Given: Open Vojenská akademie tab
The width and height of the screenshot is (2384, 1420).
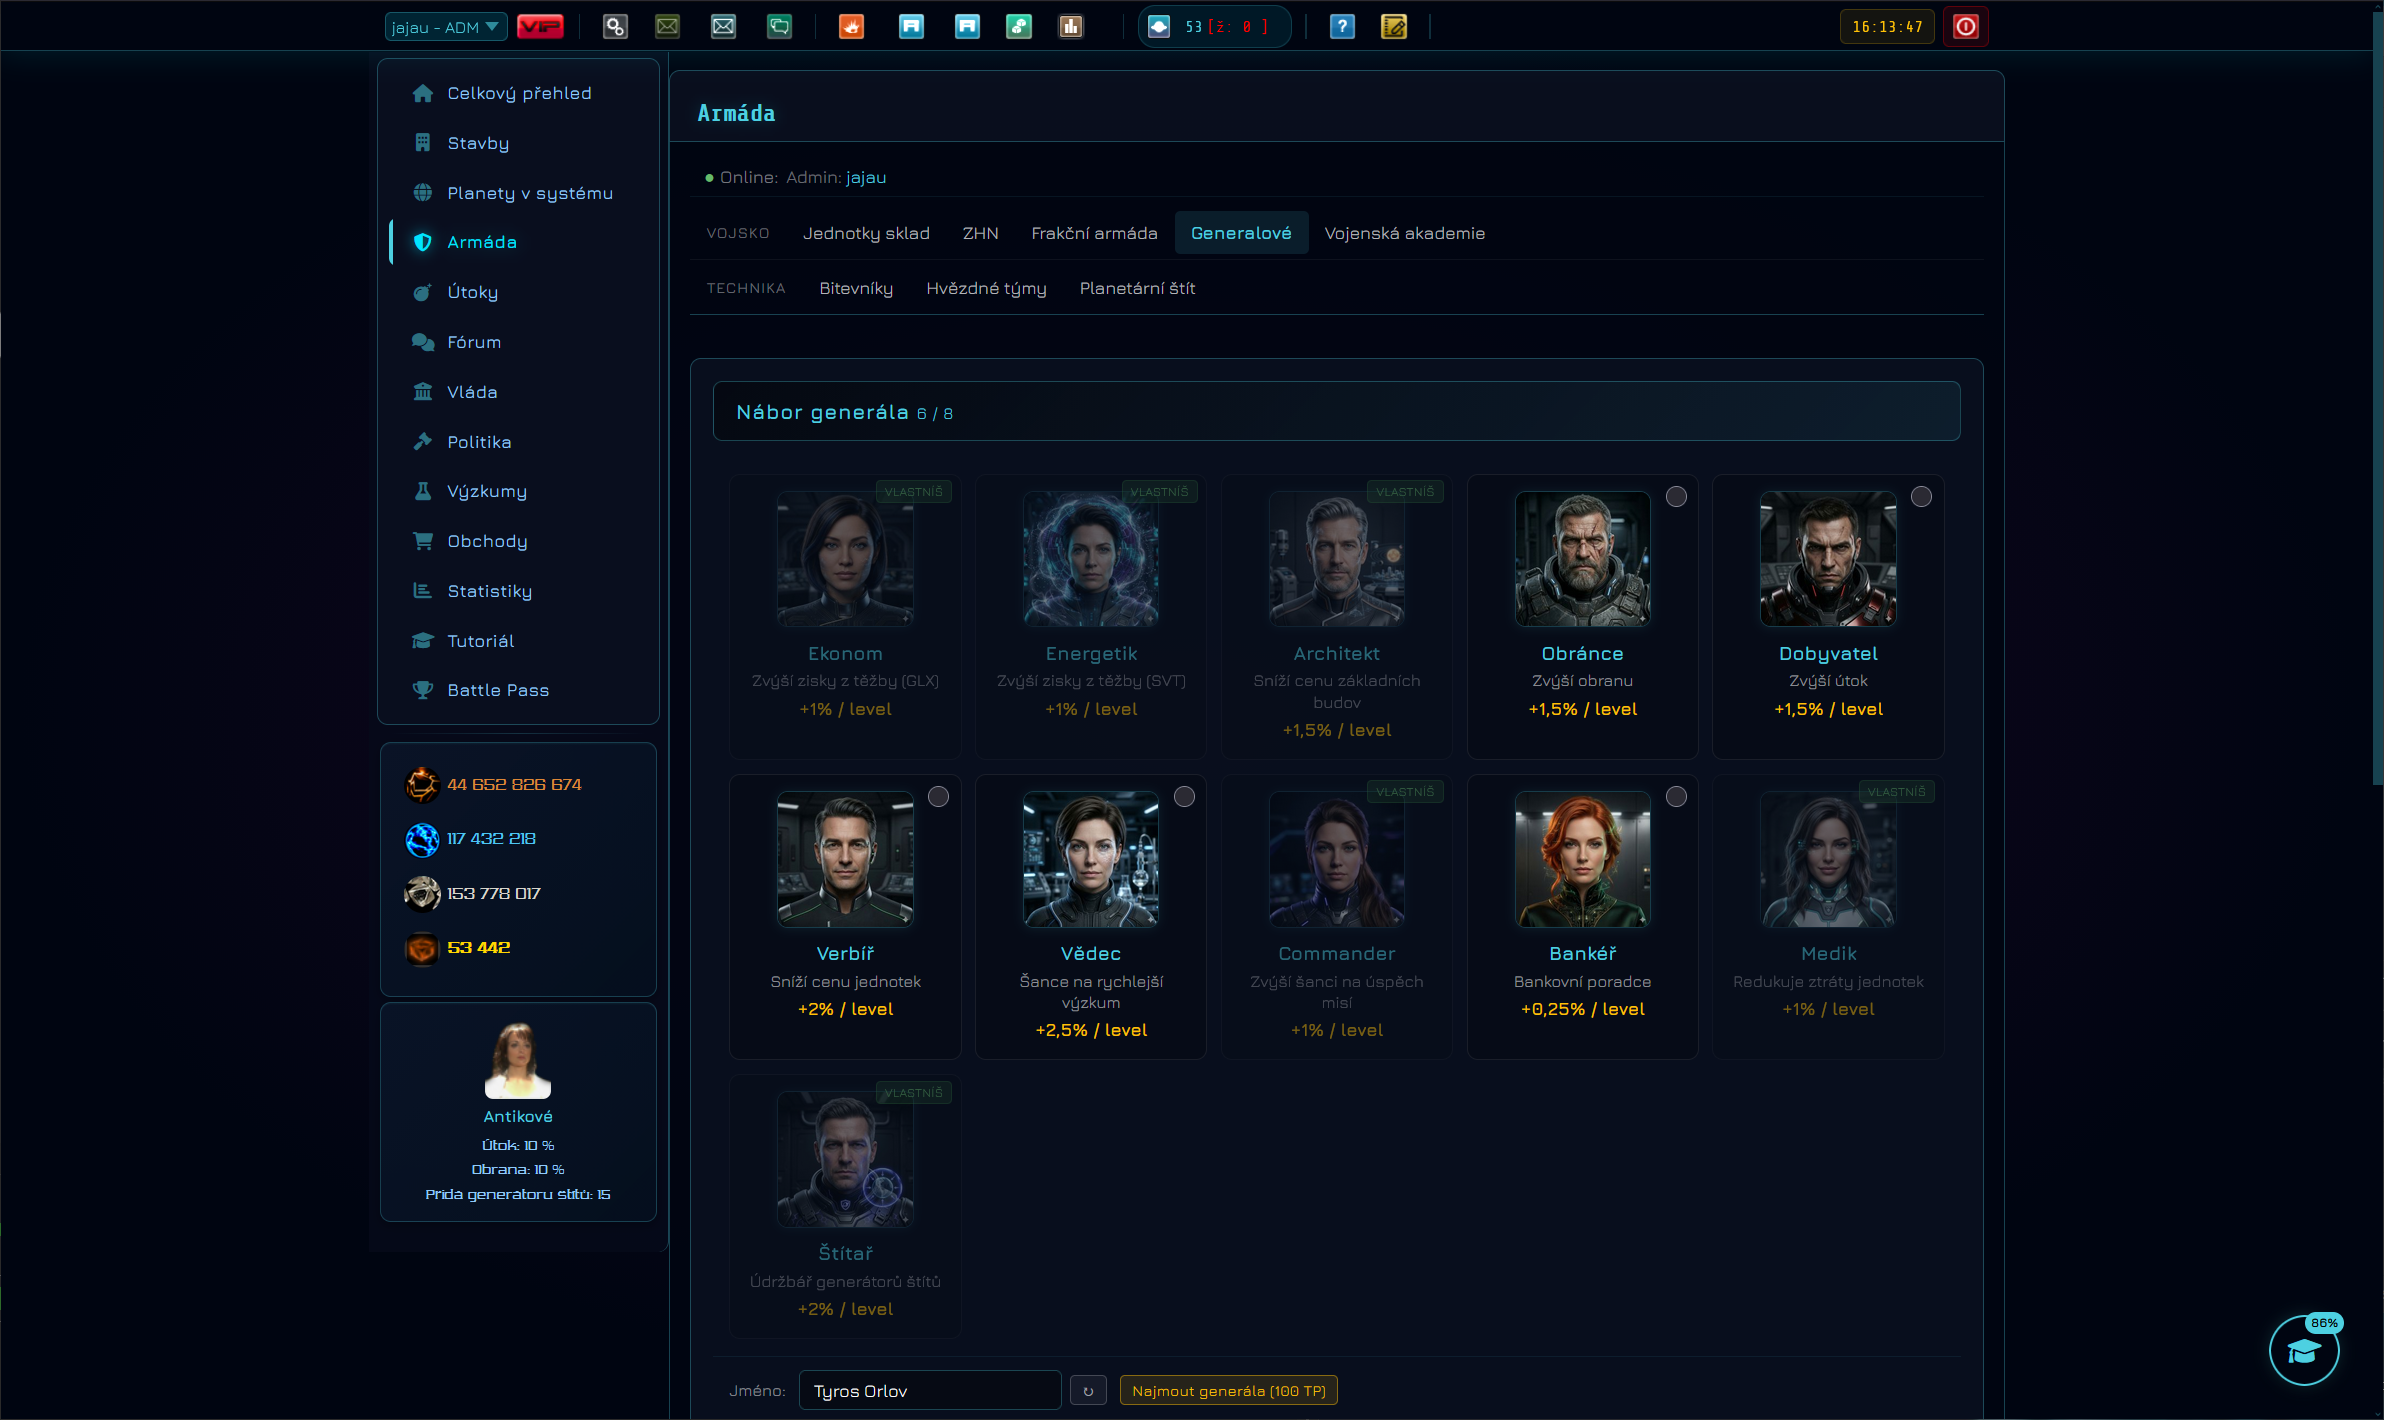Looking at the screenshot, I should [1404, 233].
